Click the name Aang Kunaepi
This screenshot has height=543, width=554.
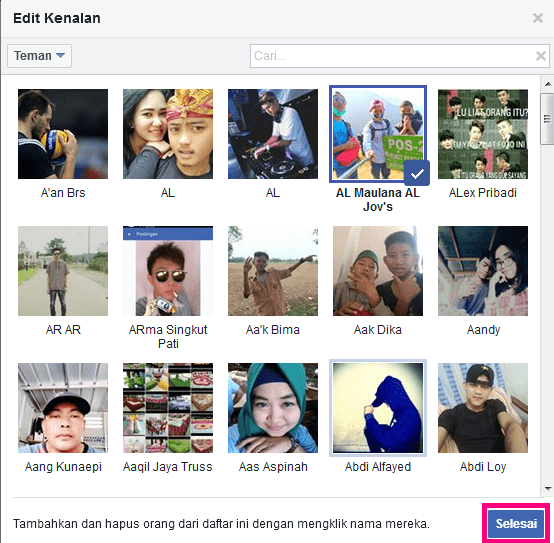pos(63,467)
